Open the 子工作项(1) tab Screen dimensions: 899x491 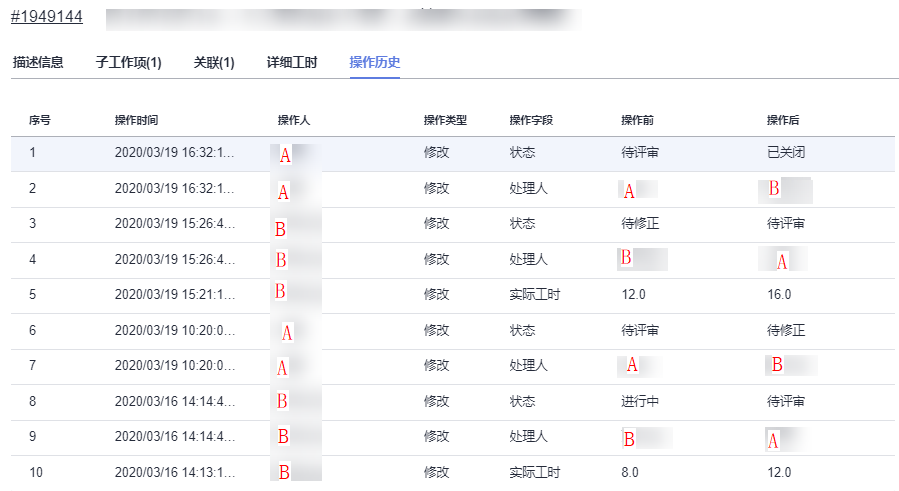tap(128, 62)
